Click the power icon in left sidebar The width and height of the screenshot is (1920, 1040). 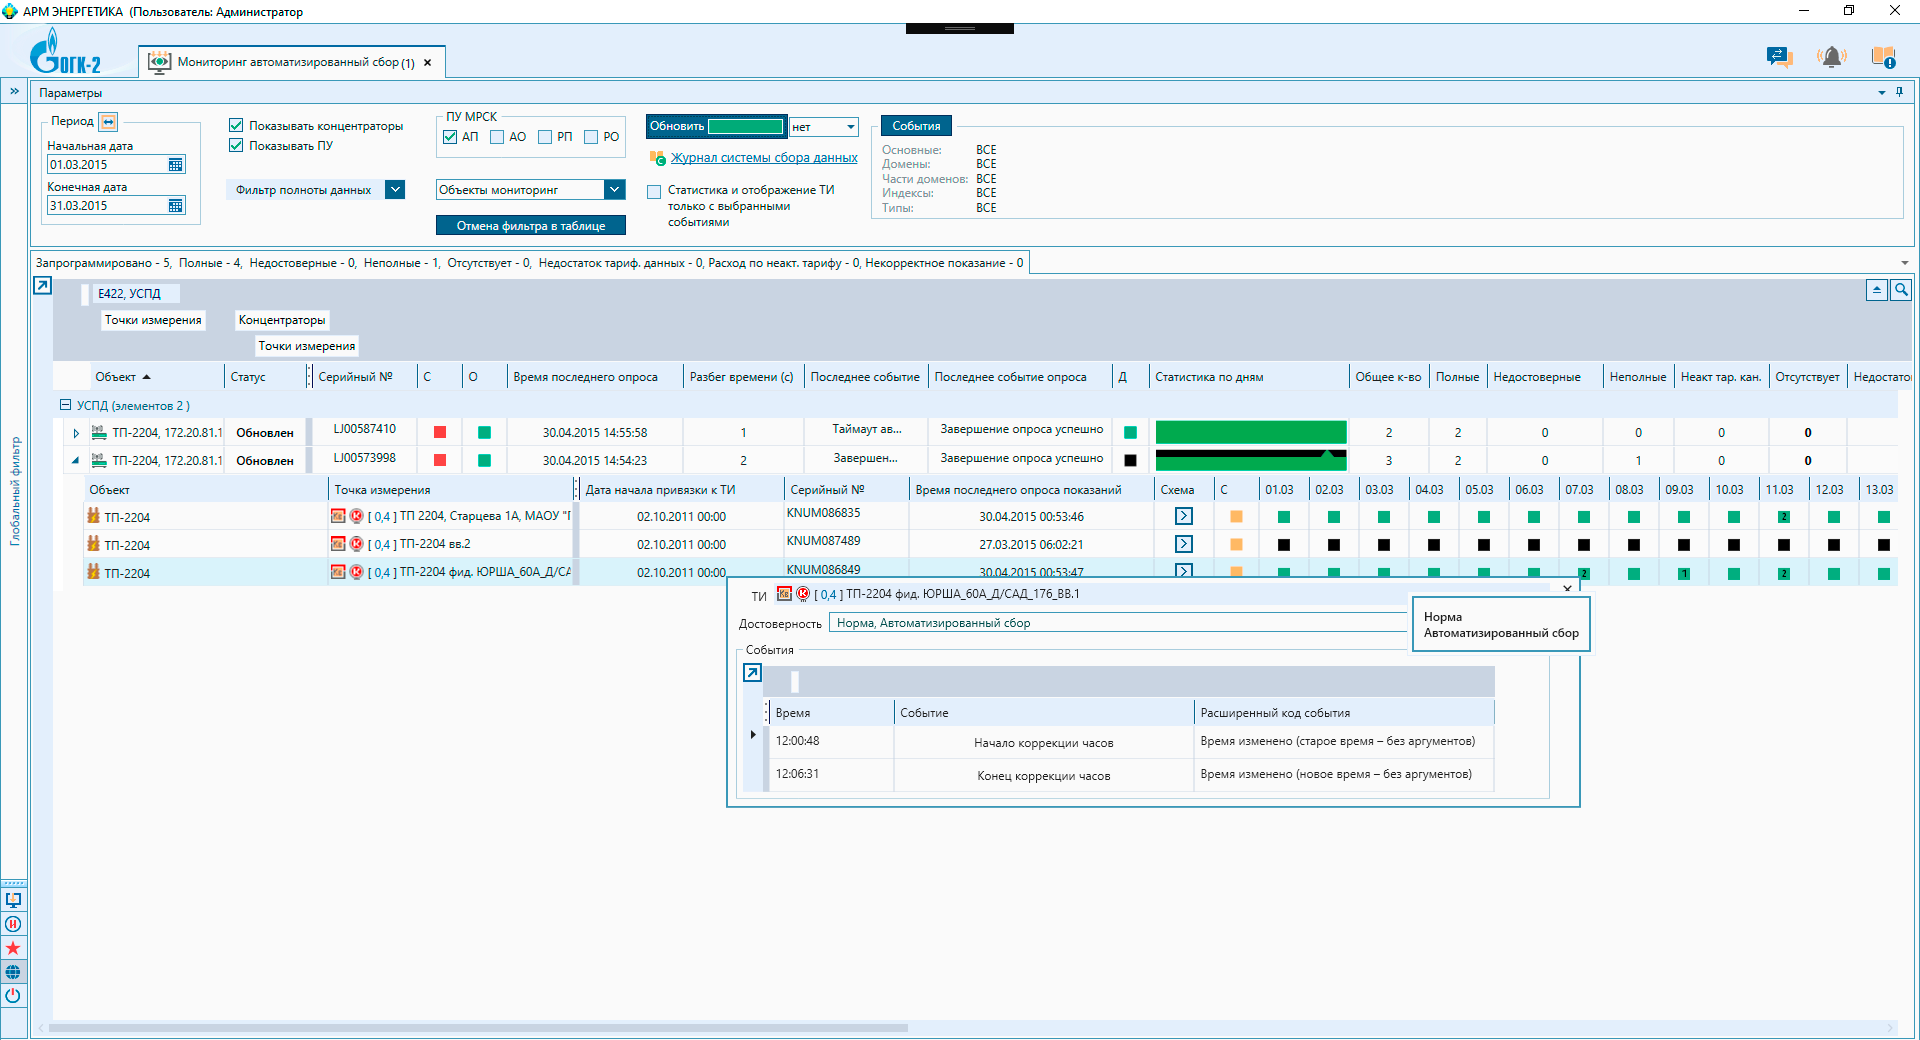pos(13,996)
